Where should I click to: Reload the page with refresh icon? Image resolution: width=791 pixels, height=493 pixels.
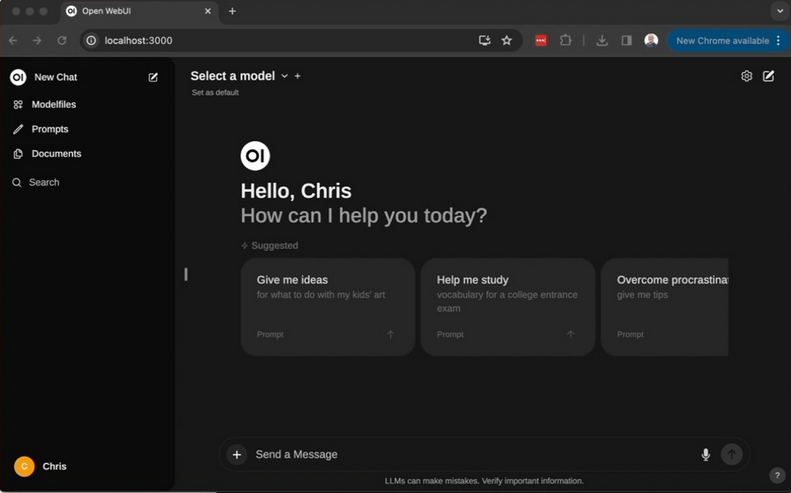pos(62,40)
